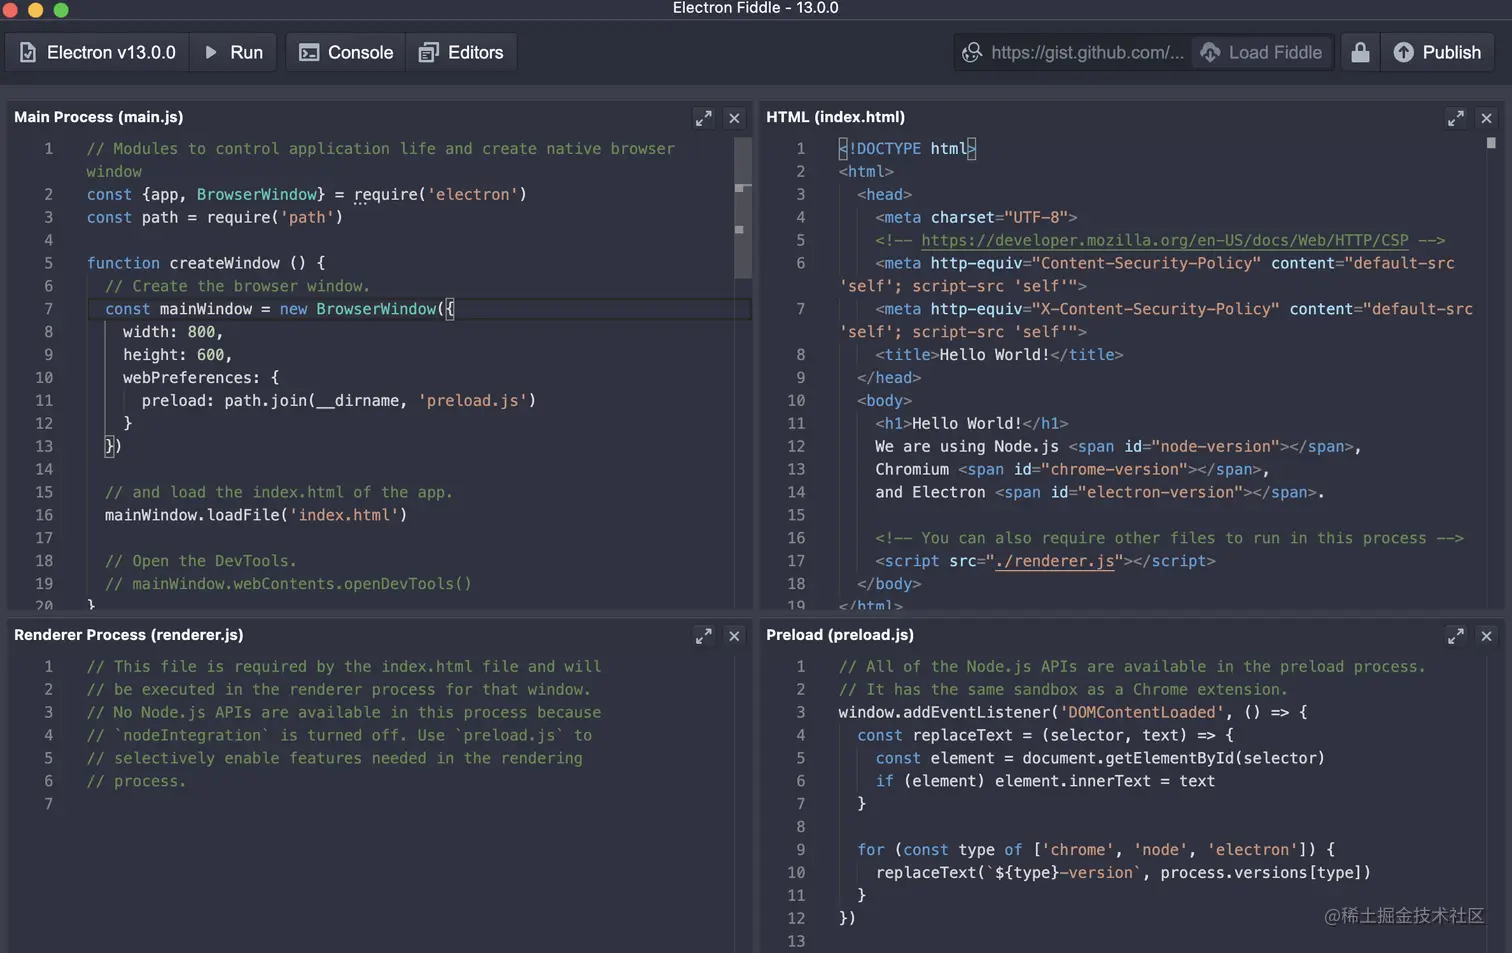
Task: Open the Editors menu
Action: click(461, 52)
